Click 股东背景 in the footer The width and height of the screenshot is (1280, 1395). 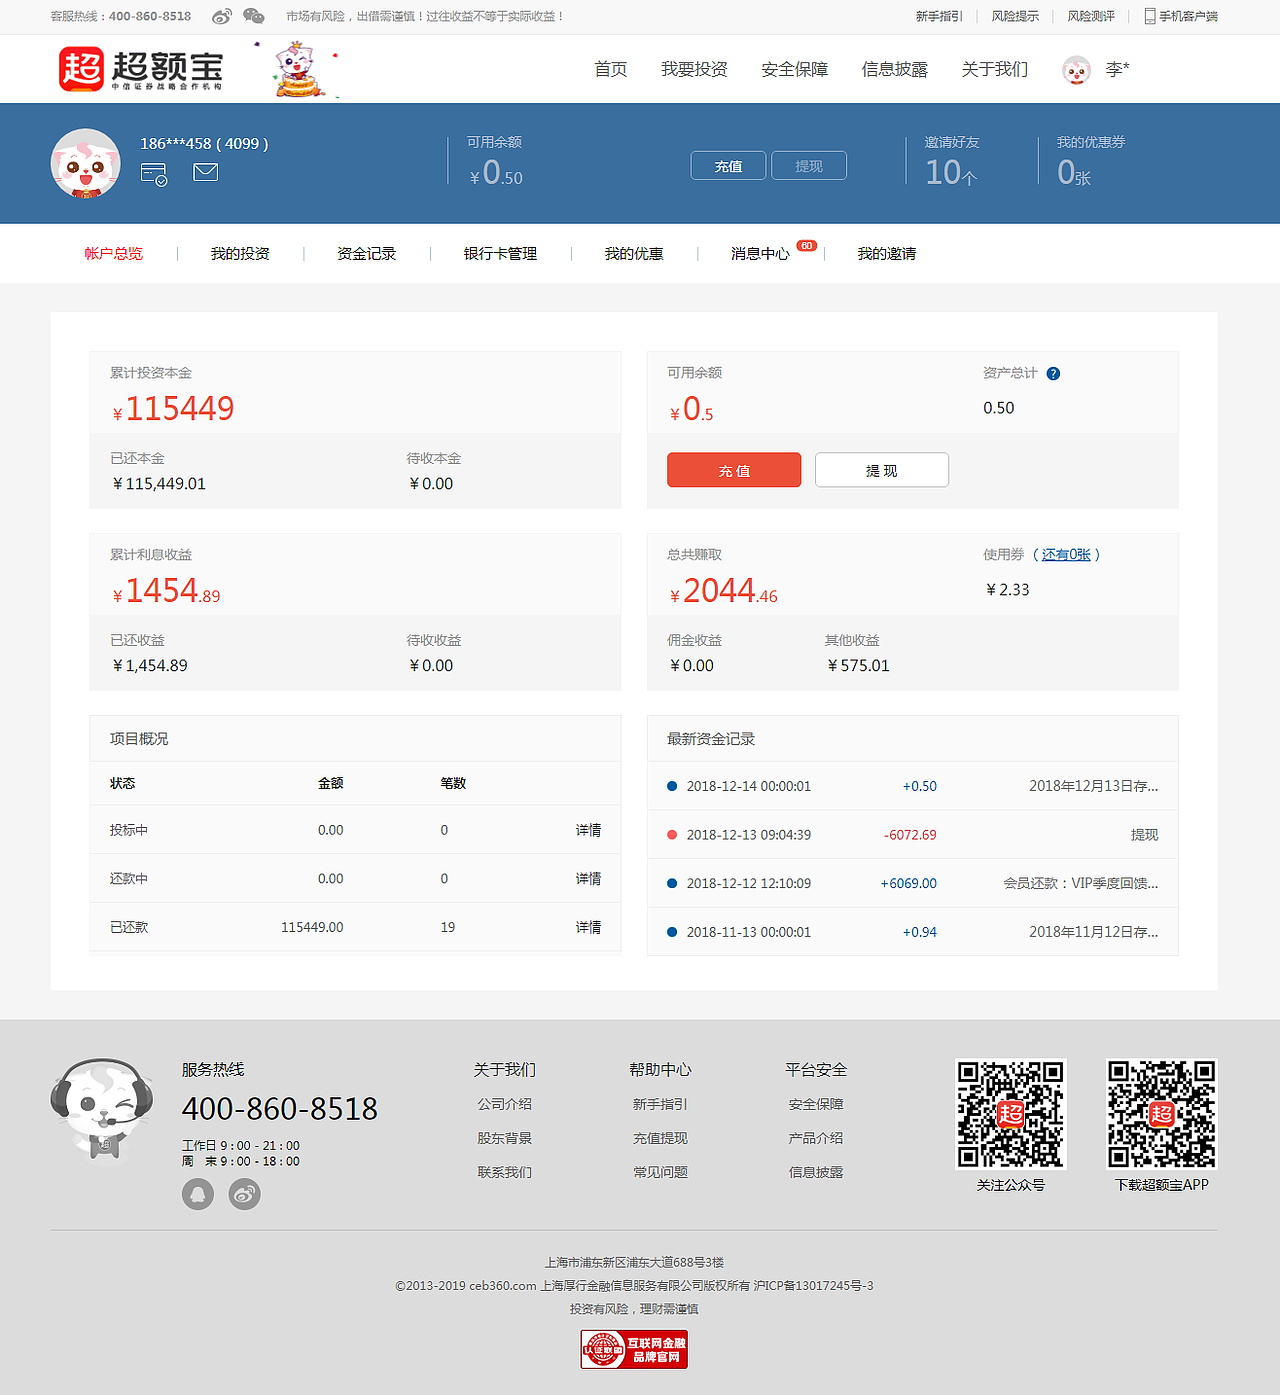click(x=505, y=1138)
